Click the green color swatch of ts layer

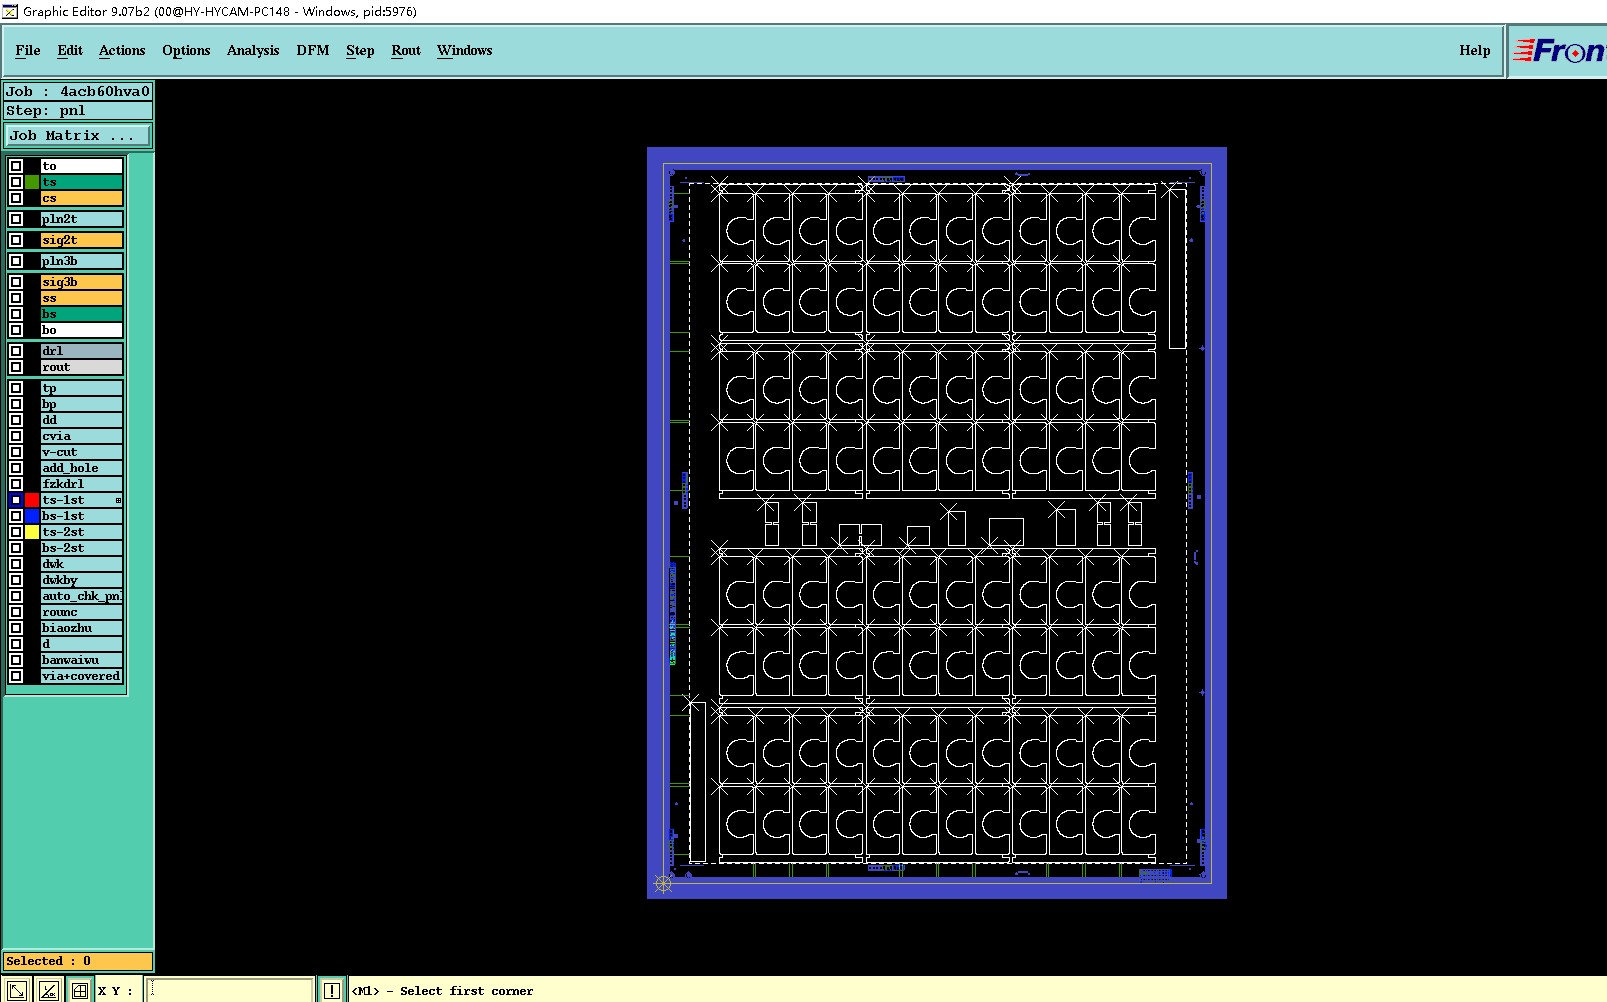(32, 182)
